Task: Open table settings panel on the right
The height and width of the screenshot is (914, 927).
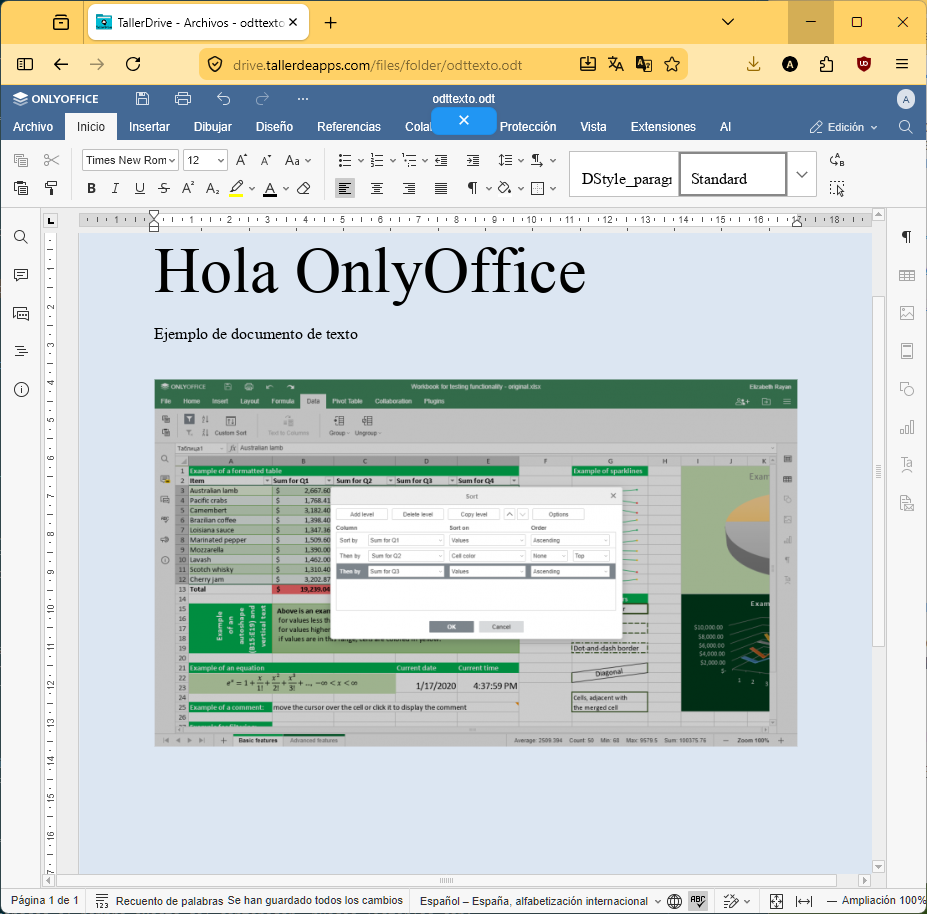Action: [x=906, y=275]
